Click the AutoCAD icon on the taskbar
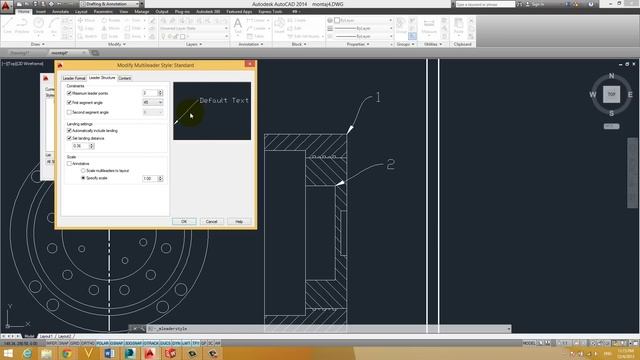 (150, 353)
